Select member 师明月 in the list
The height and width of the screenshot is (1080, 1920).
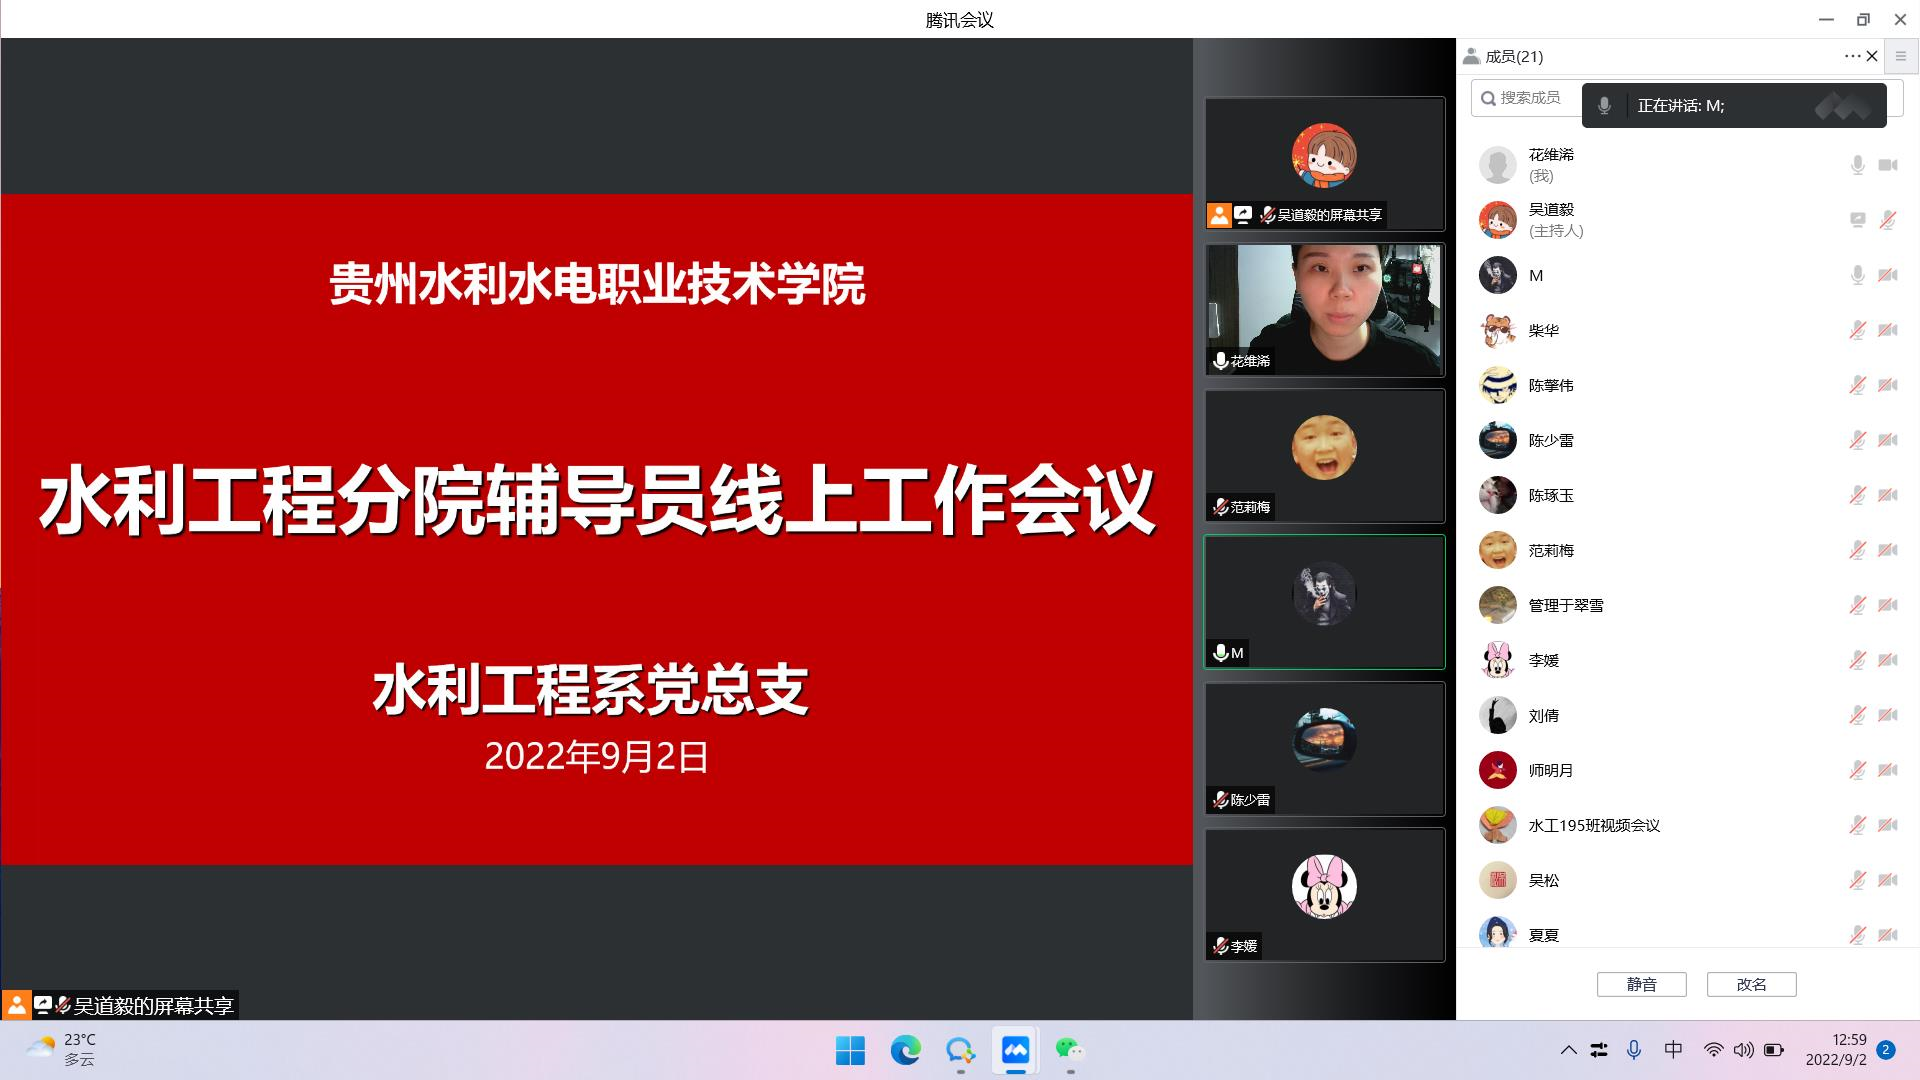(1688, 770)
